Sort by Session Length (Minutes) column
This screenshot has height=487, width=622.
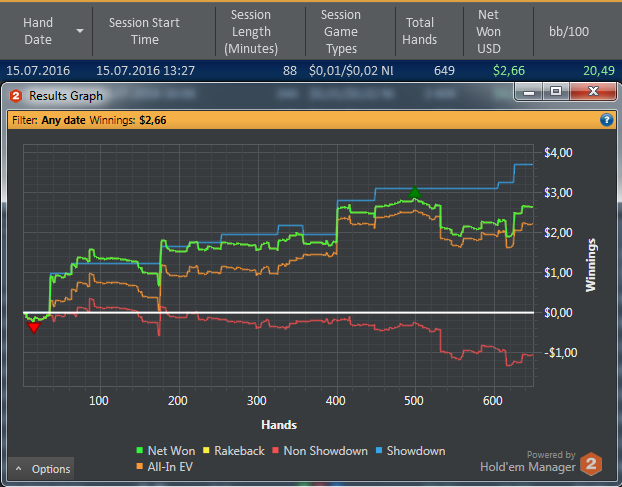260,31
